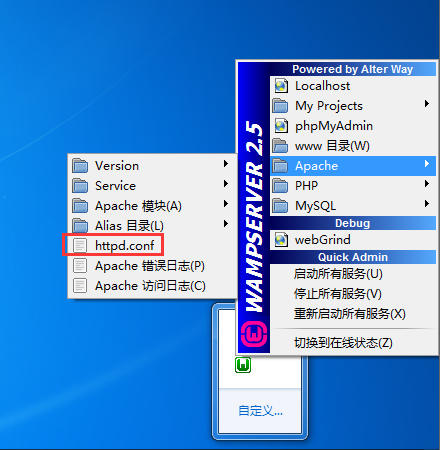Expand the Version submenu arrow

tap(226, 163)
